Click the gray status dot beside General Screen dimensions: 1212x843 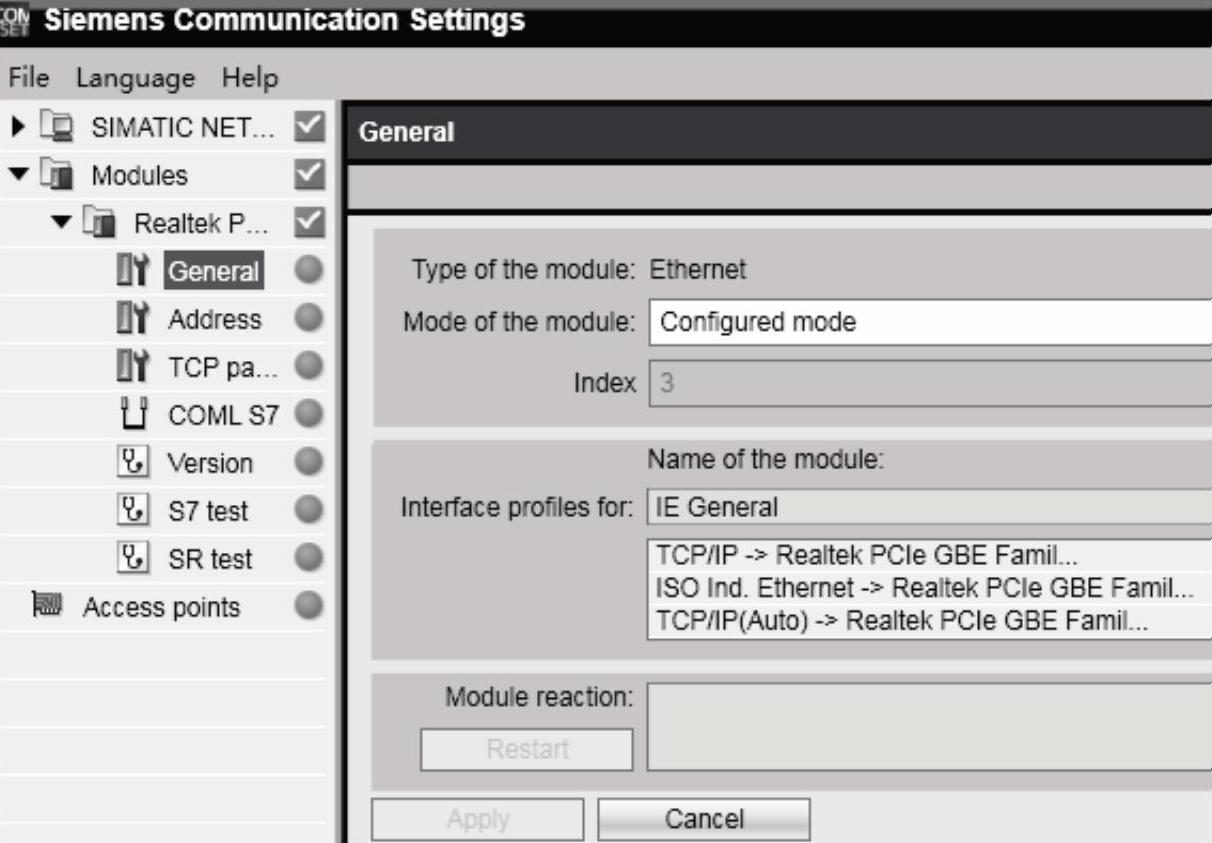point(310,271)
